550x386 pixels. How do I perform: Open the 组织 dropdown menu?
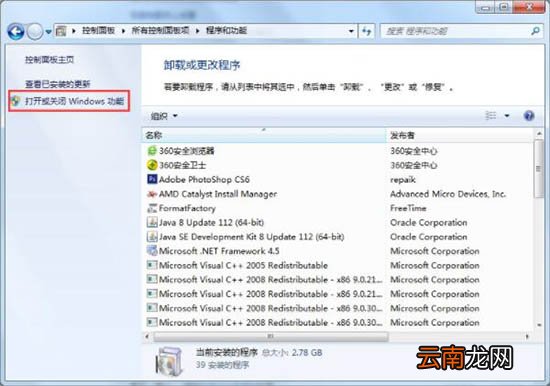164,116
